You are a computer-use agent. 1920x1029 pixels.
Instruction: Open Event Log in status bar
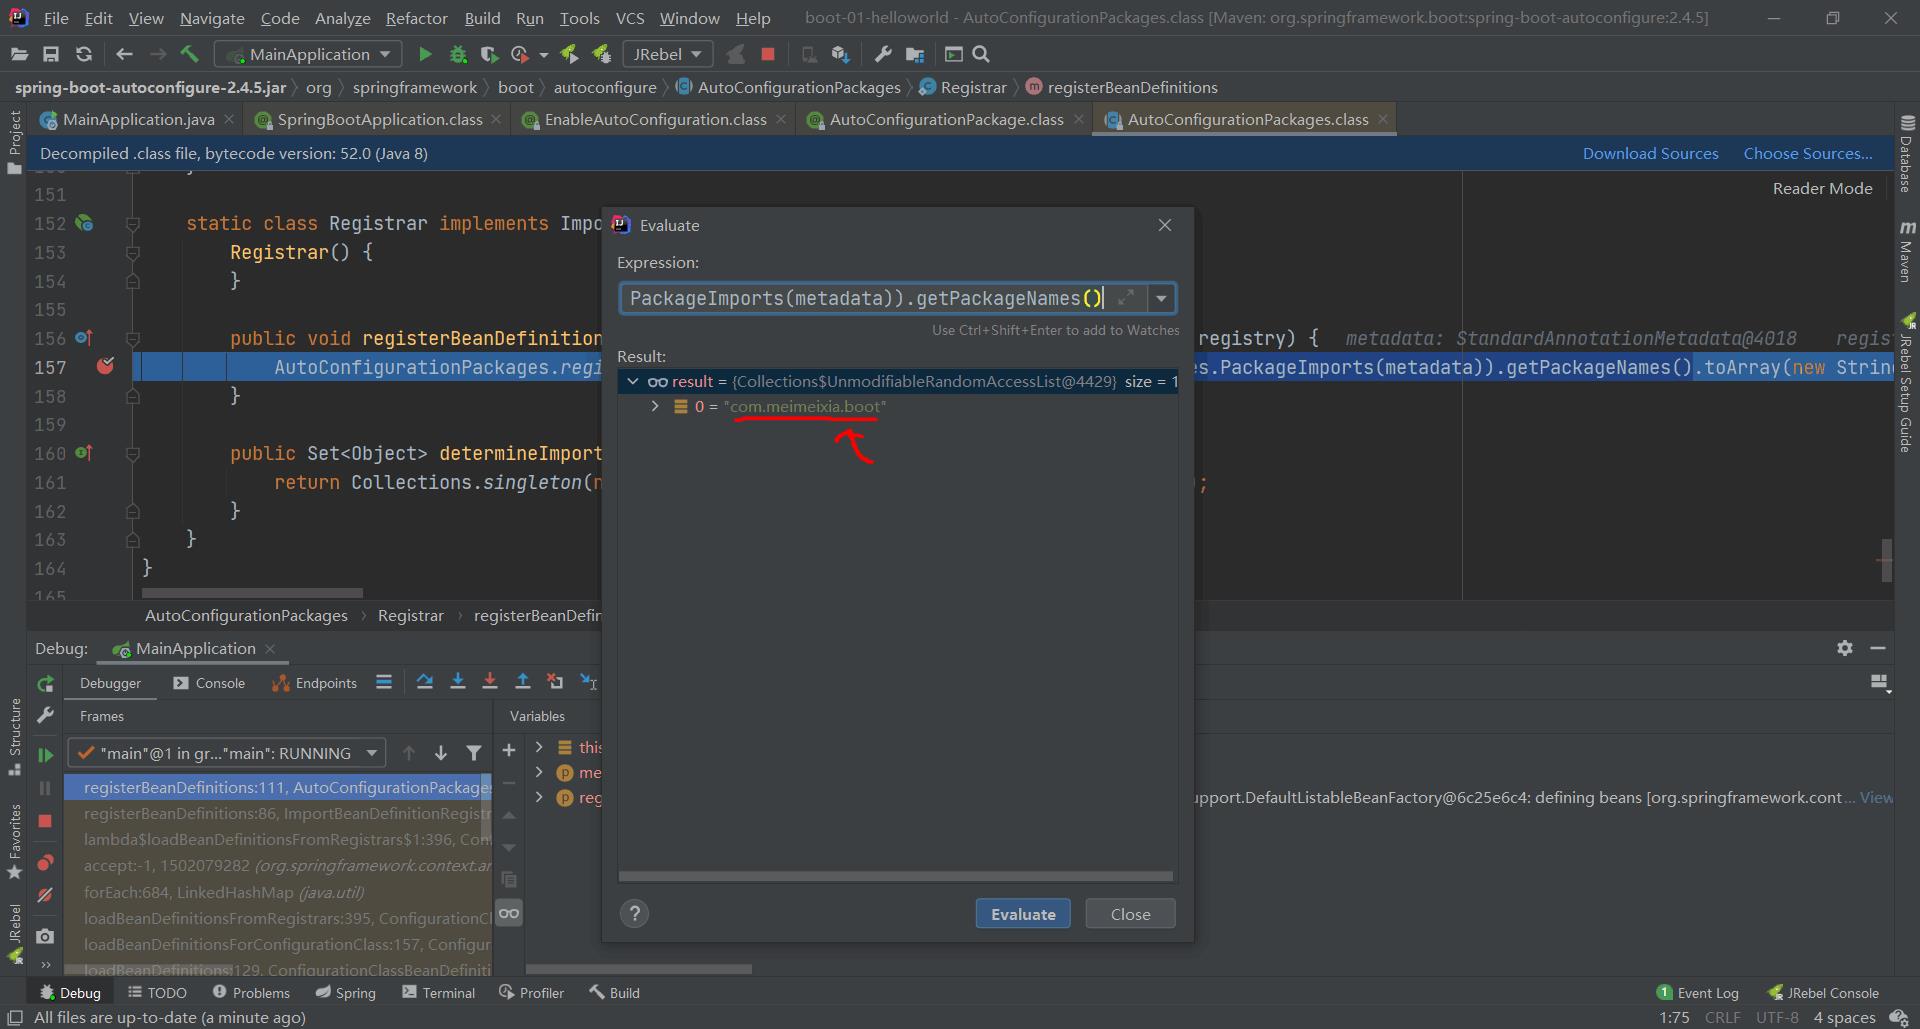[1698, 992]
